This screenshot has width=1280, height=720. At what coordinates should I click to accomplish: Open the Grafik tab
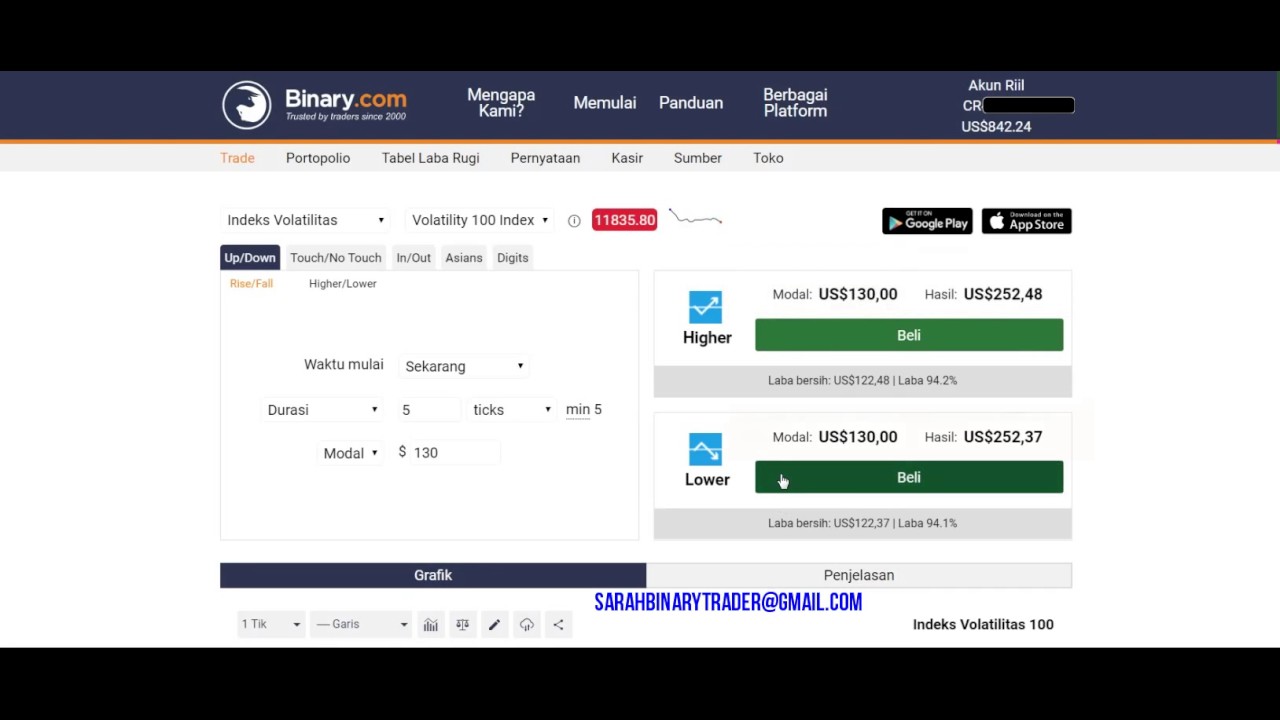point(433,575)
